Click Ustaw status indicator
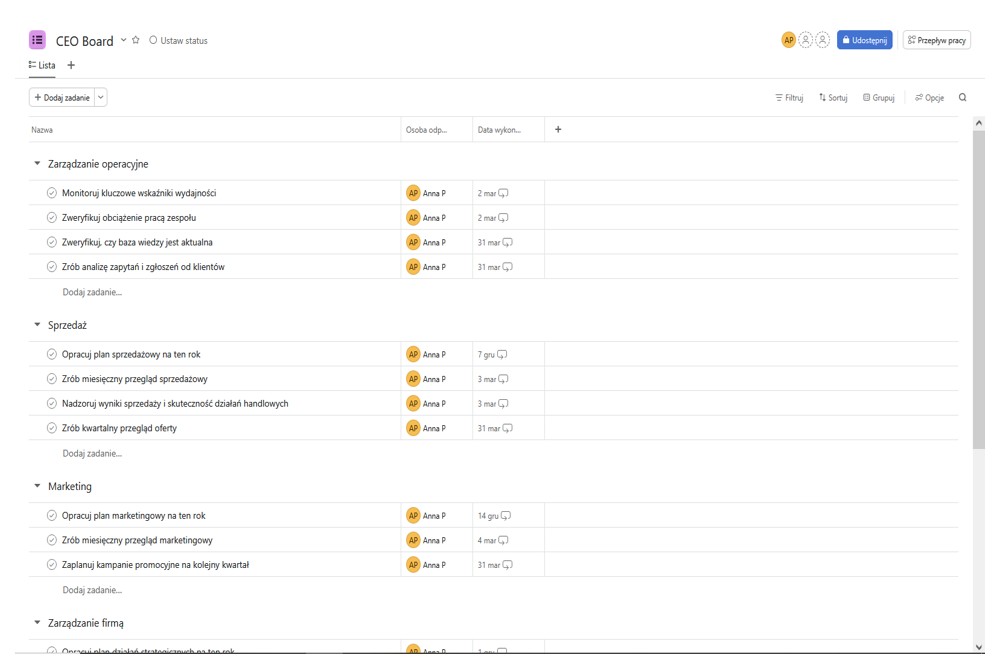1000x668 pixels. click(178, 41)
